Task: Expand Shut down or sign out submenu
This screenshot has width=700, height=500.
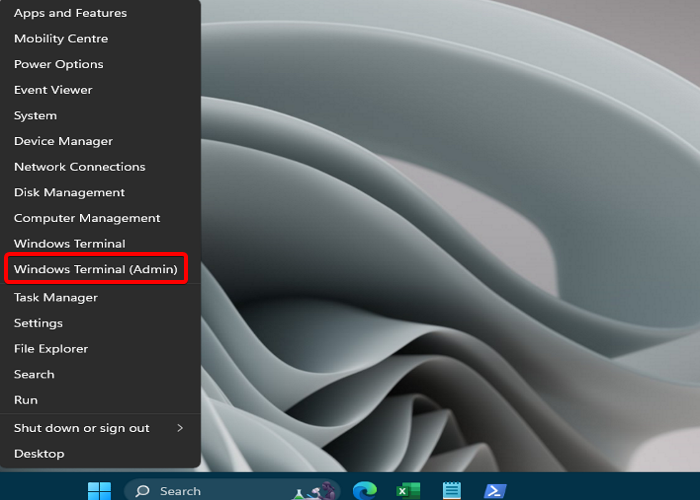Action: click(100, 428)
